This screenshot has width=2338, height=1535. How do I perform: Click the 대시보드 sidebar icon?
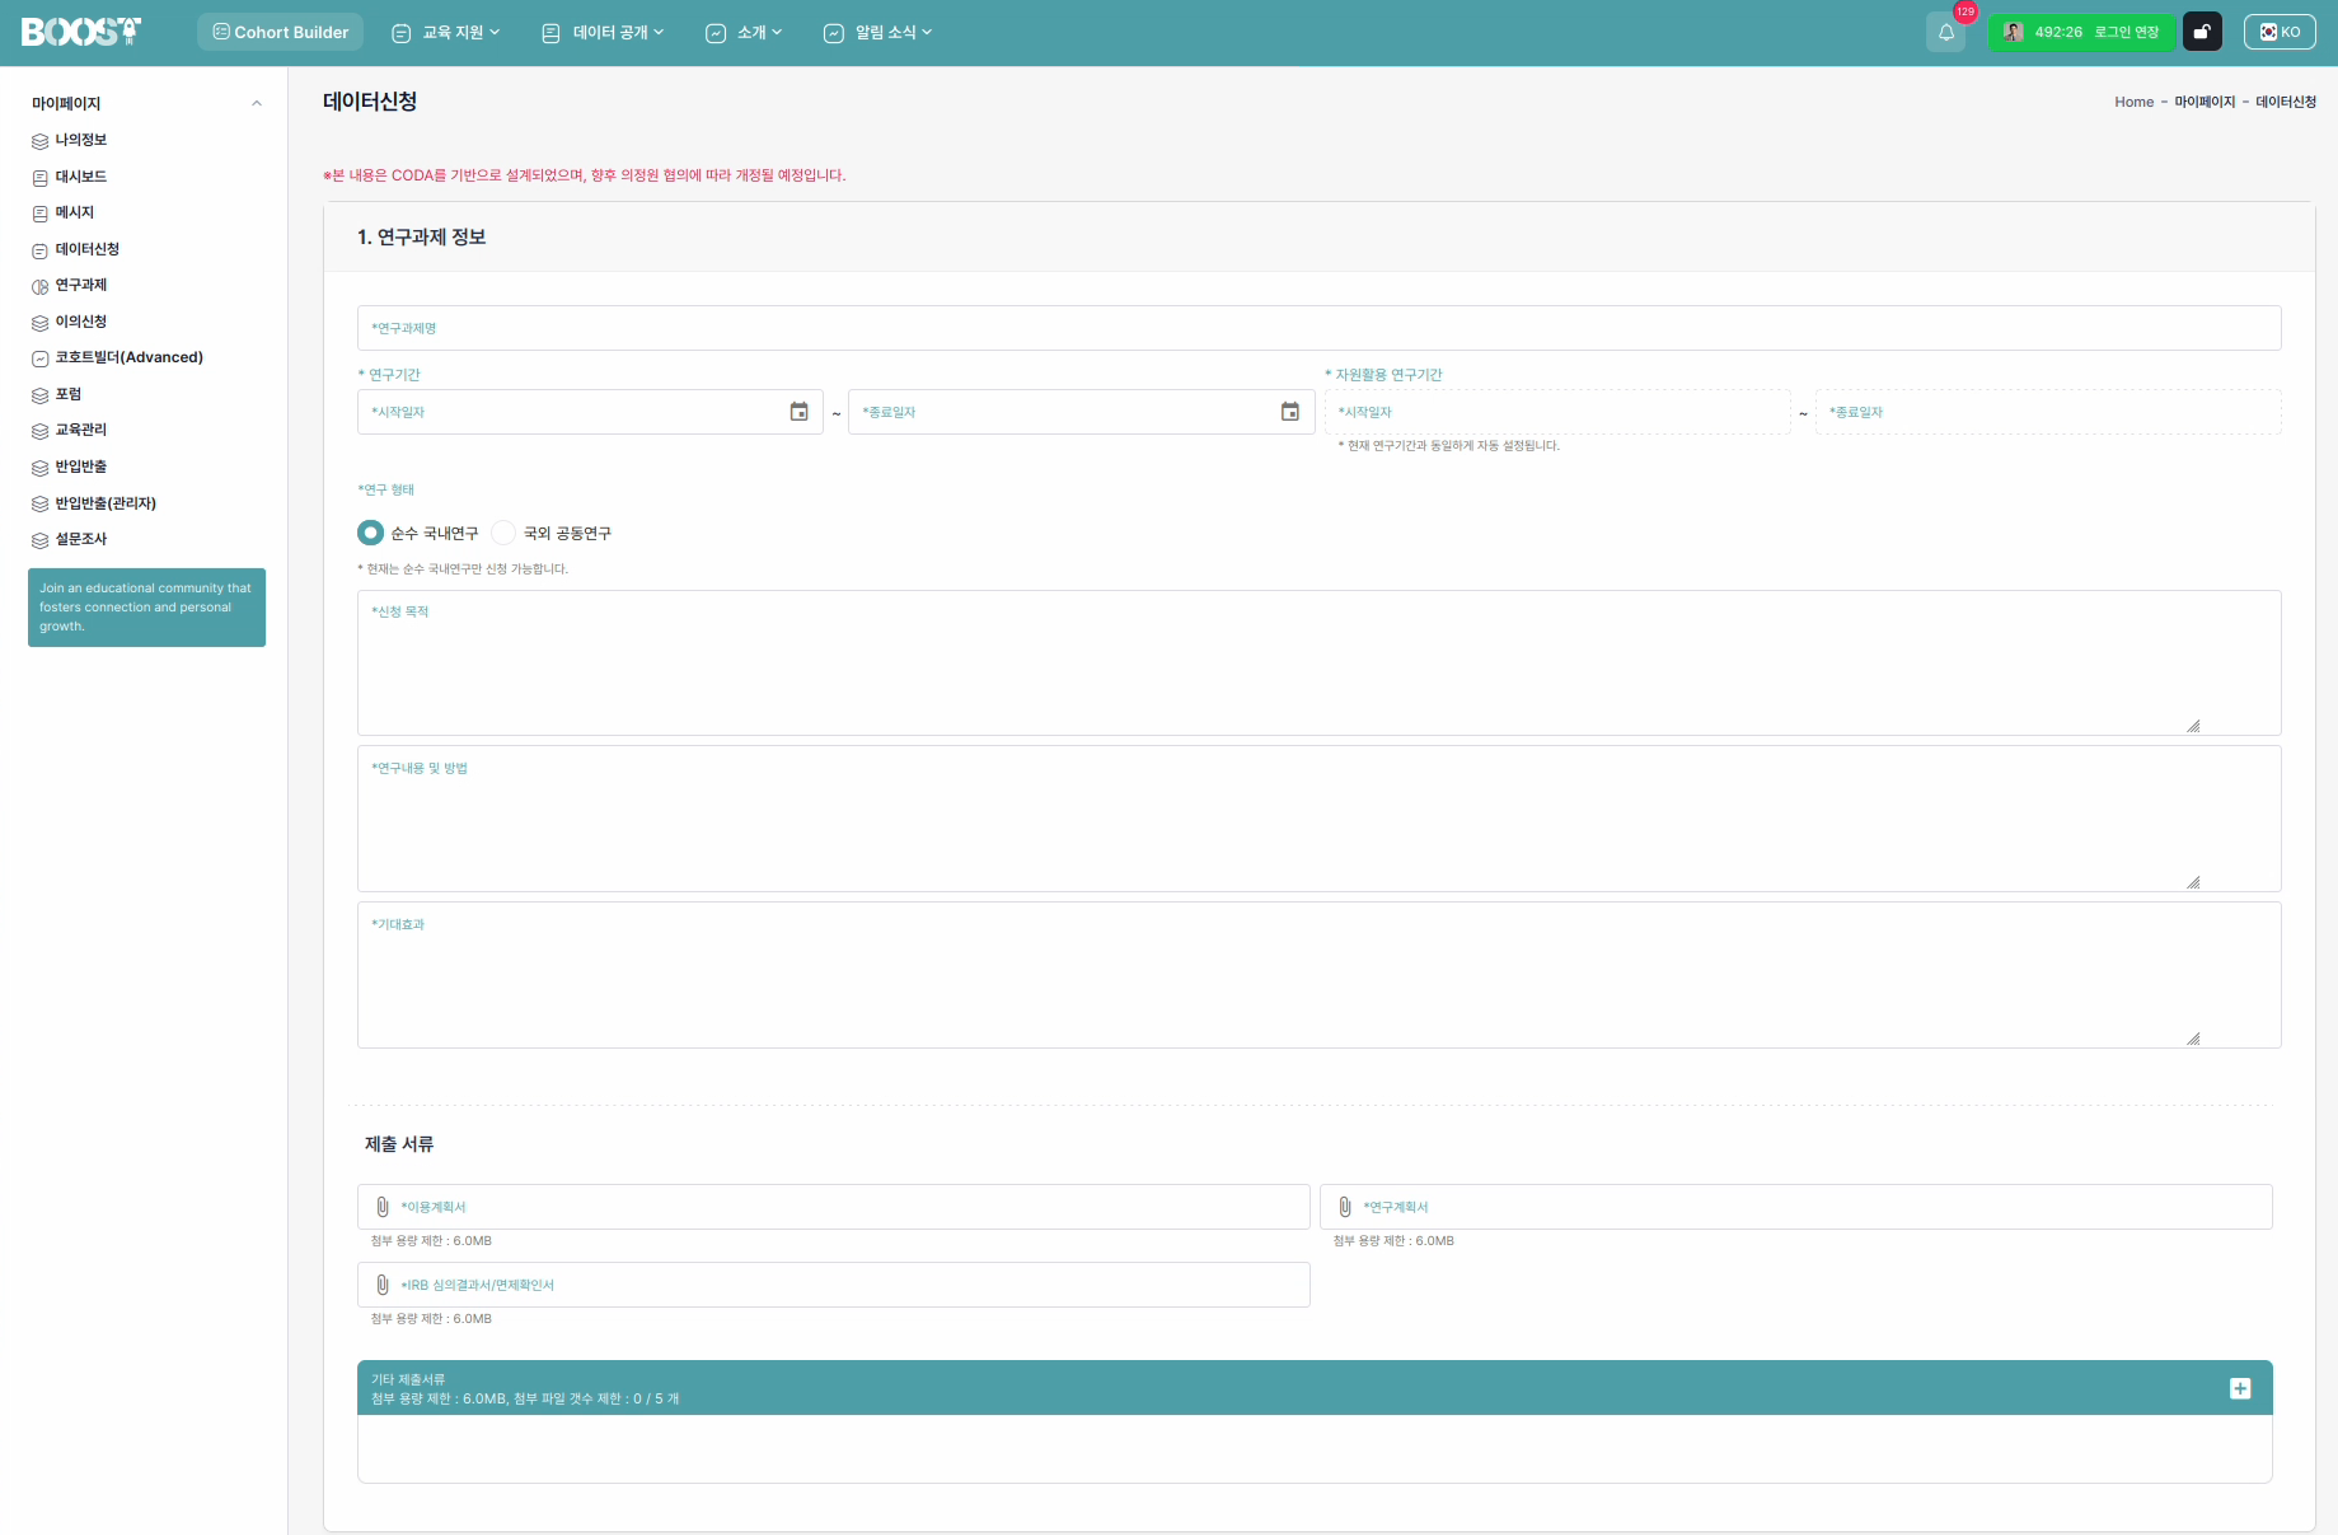coord(40,178)
